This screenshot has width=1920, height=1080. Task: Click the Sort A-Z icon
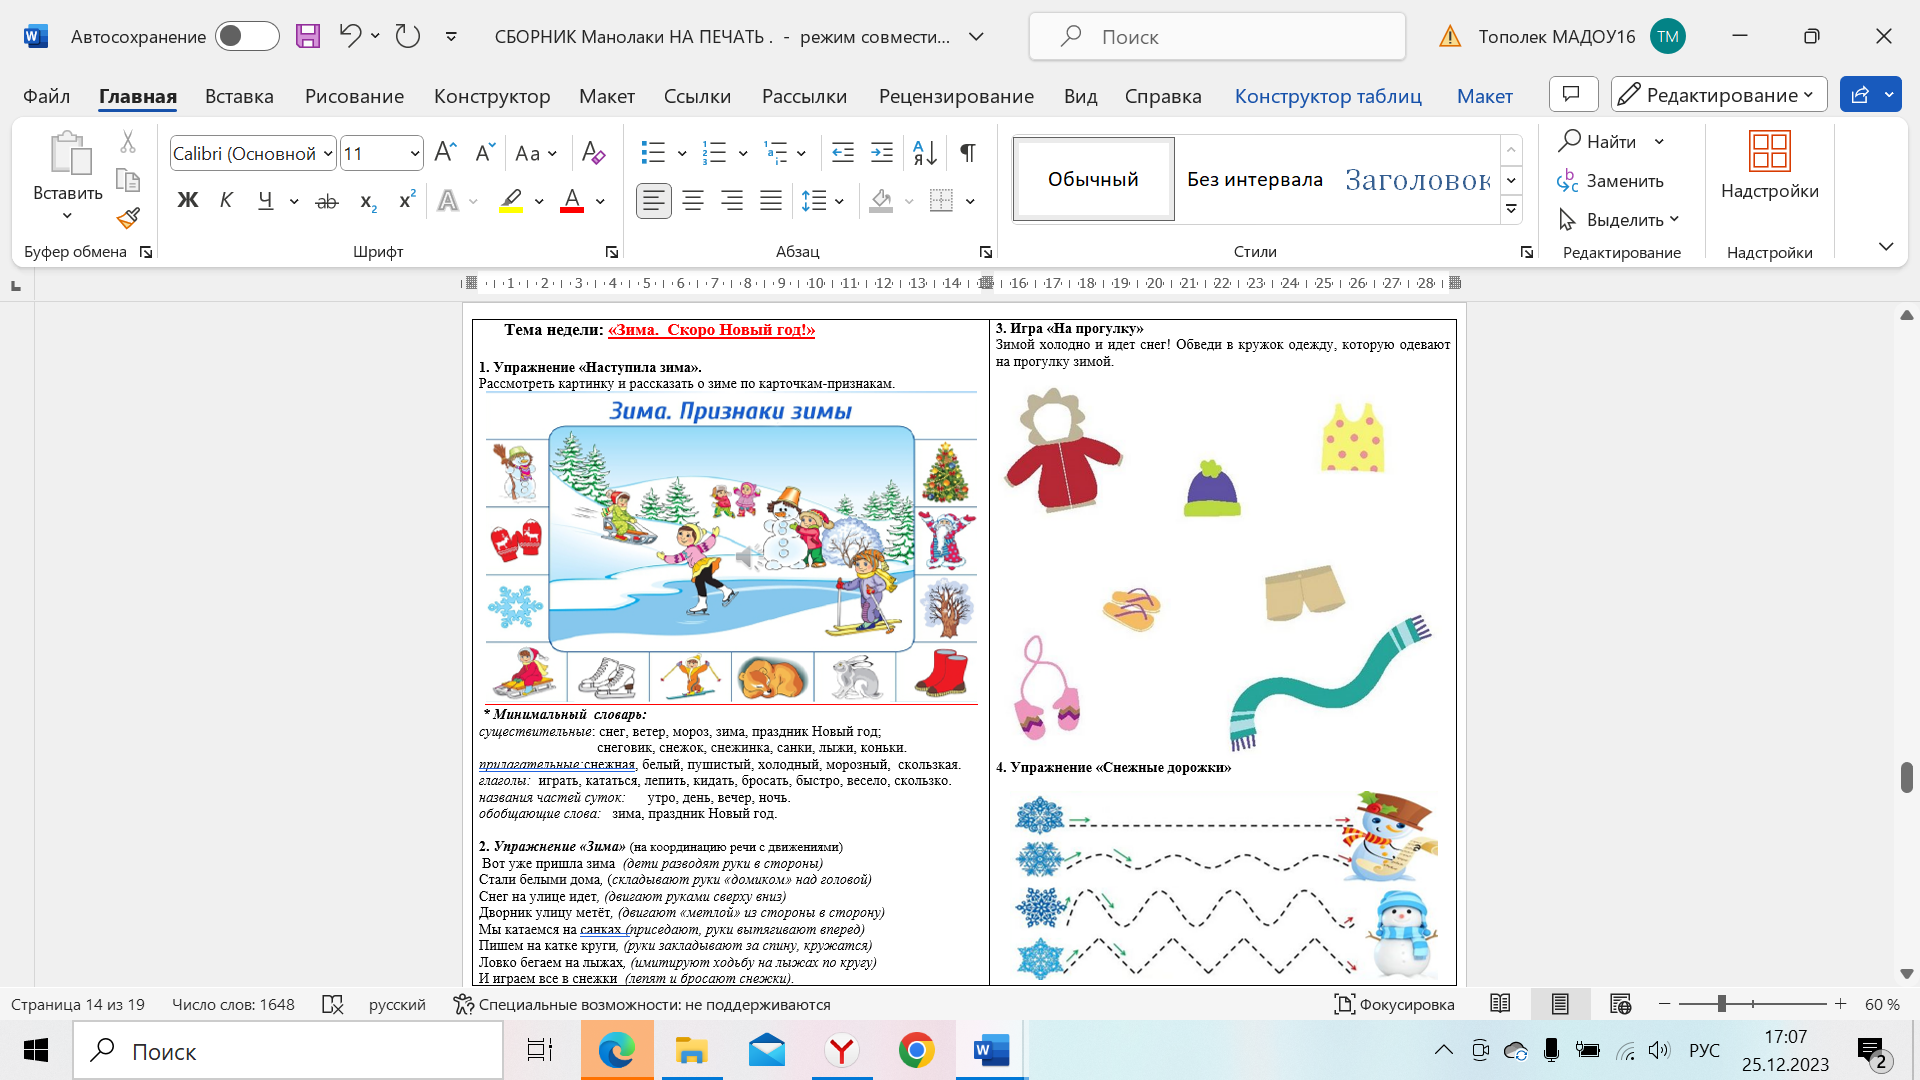coord(925,153)
